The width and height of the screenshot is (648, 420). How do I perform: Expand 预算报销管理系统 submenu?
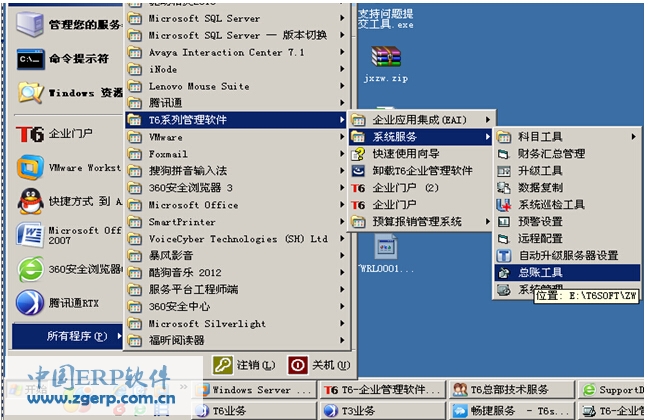(x=421, y=222)
